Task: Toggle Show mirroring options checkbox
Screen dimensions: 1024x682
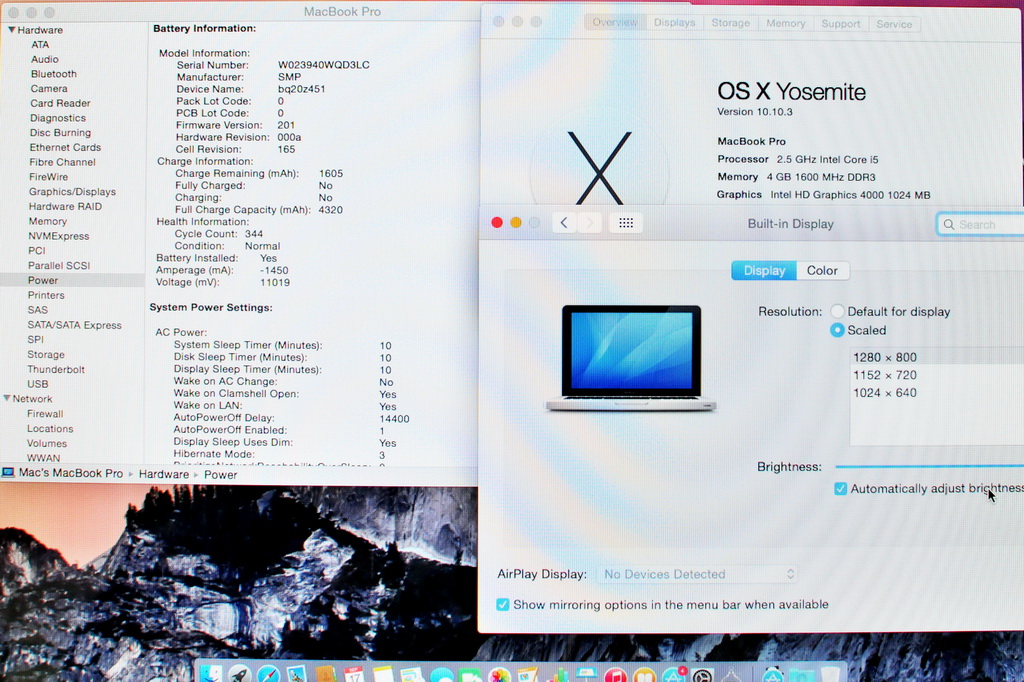Action: pos(502,604)
